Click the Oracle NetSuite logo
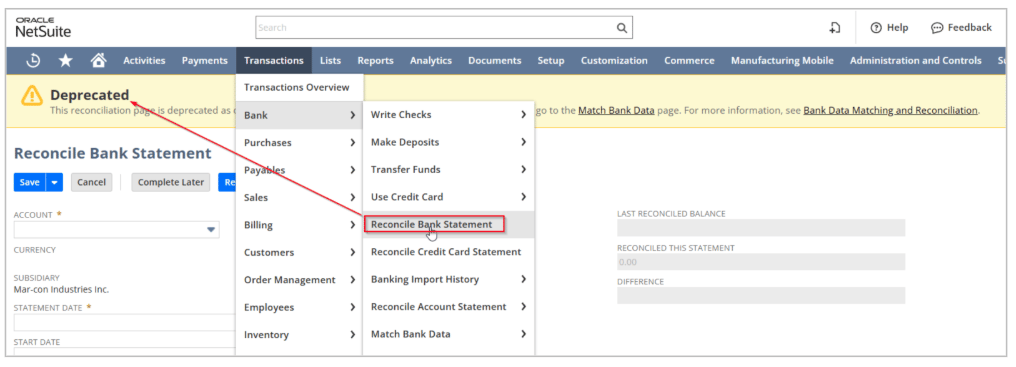 [x=43, y=27]
